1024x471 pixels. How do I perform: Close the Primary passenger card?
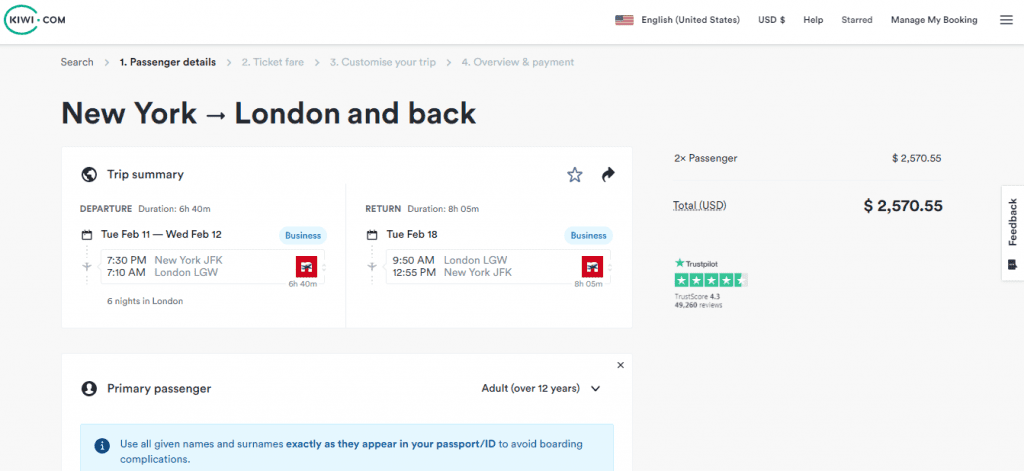620,365
